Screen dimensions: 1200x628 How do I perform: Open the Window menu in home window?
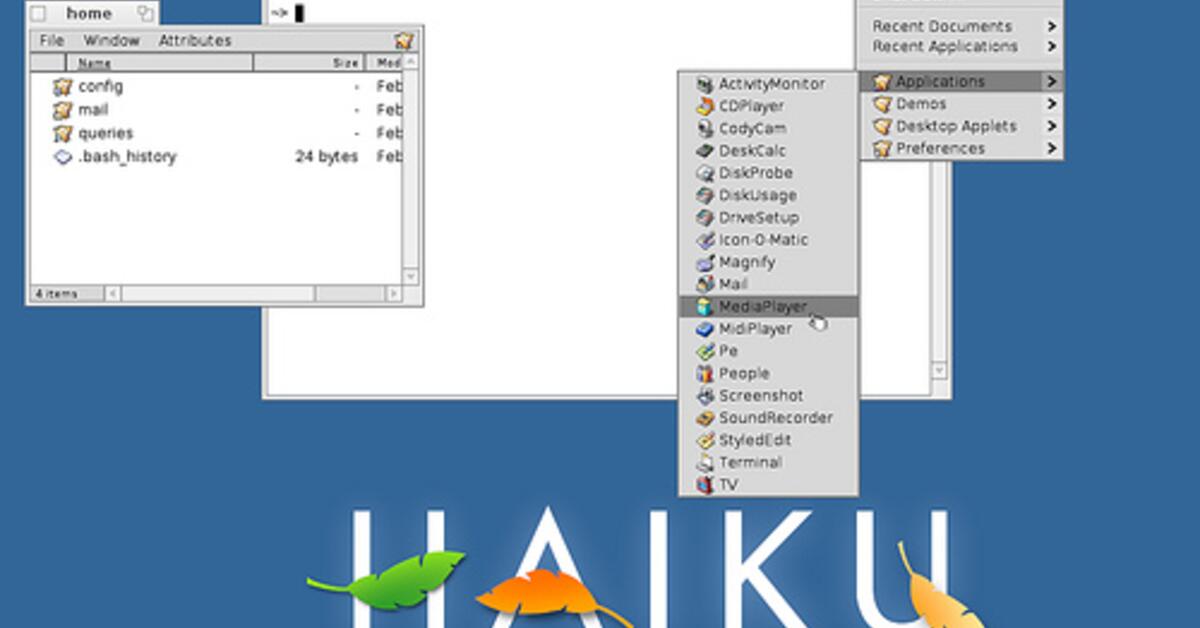112,41
